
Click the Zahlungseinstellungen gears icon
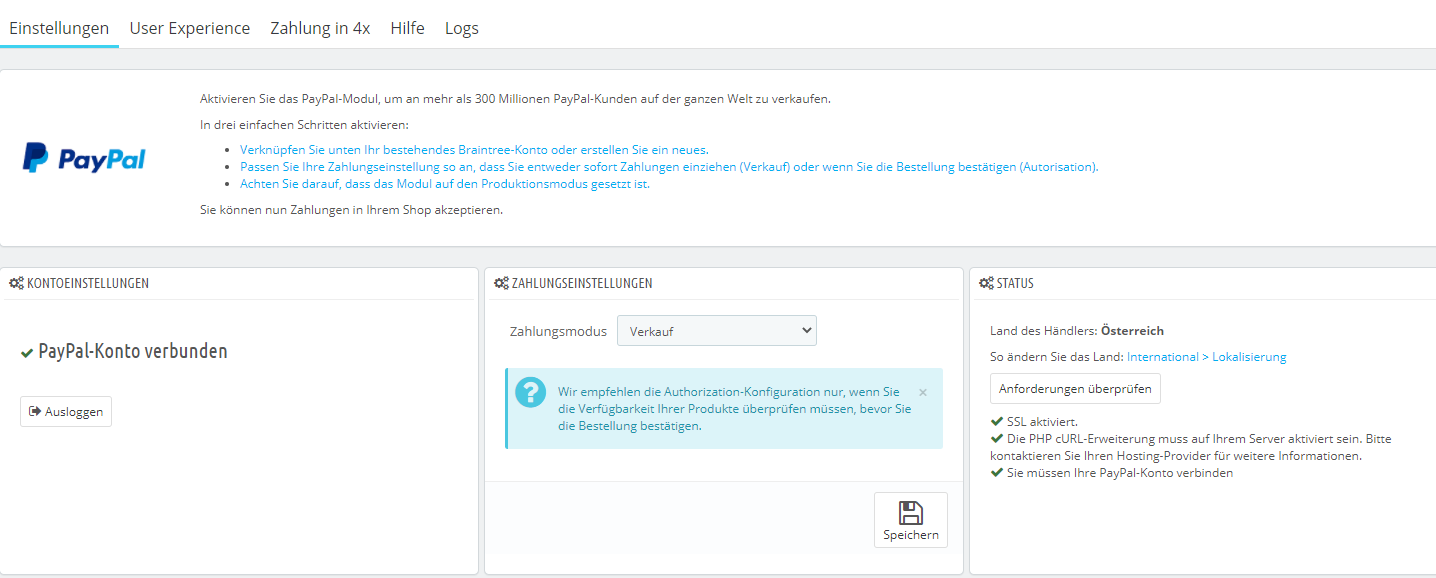501,283
